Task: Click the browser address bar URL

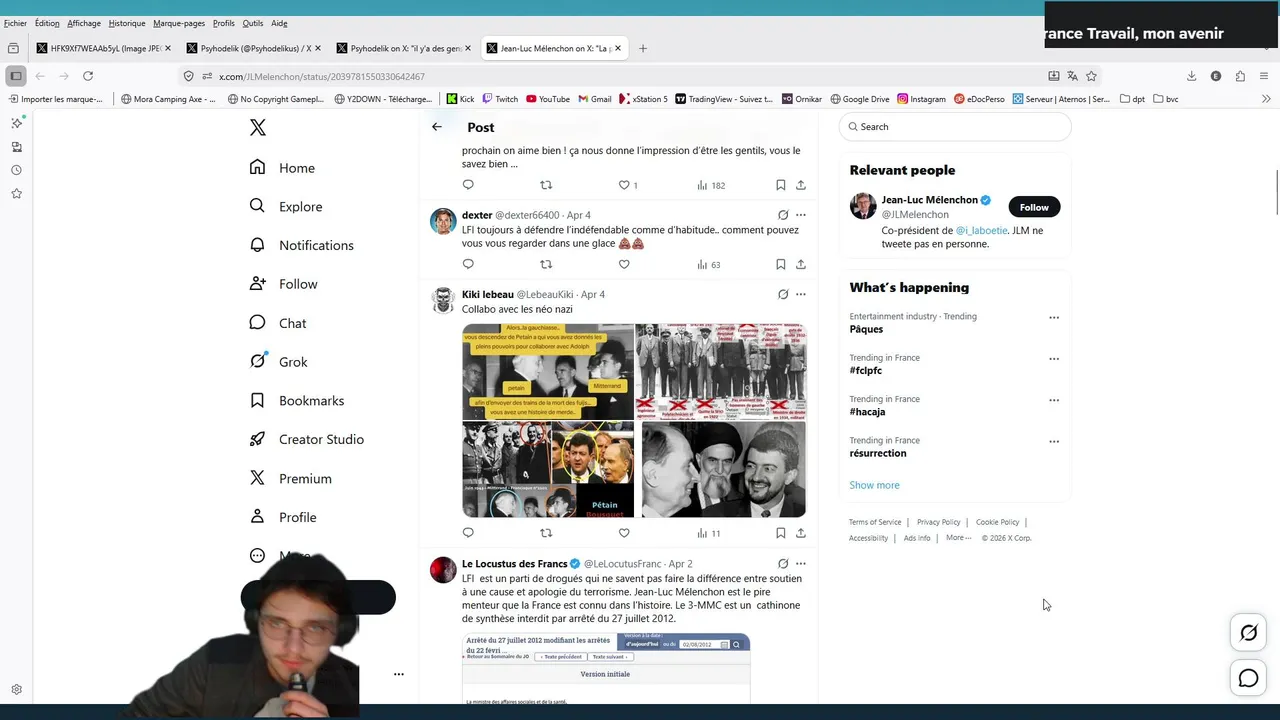Action: (x=322, y=76)
